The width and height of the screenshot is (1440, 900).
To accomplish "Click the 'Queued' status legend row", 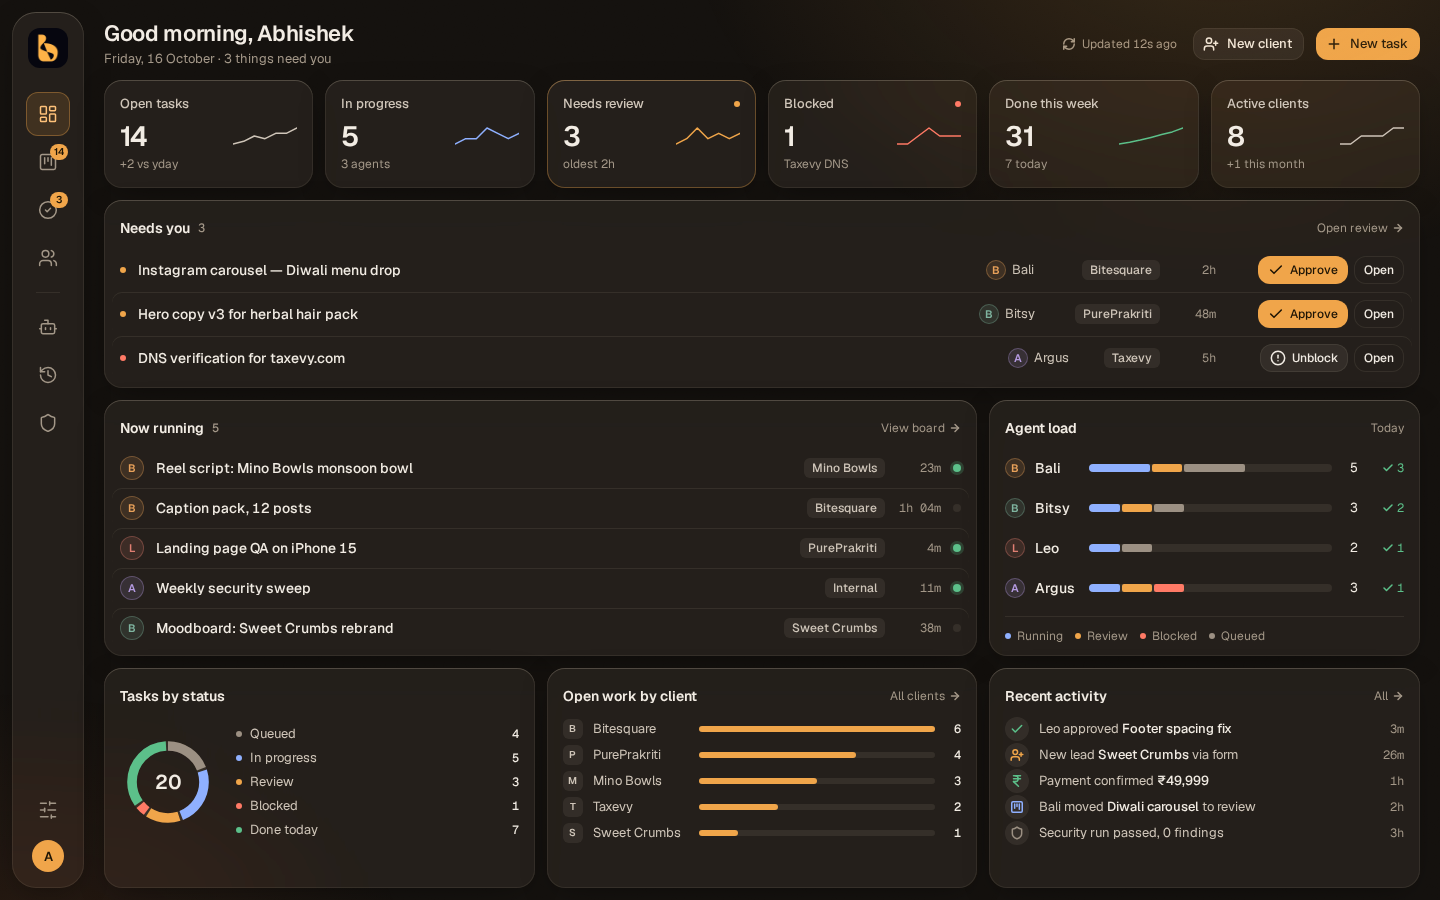I will 377,734.
